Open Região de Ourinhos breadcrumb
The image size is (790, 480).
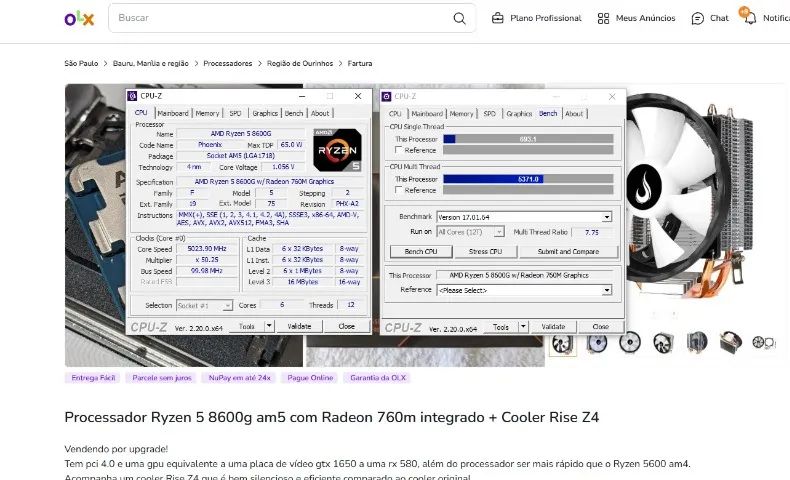(x=300, y=63)
